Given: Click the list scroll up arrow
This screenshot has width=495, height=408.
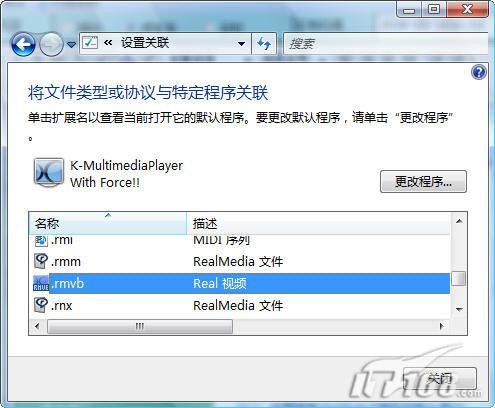Looking at the screenshot, I should click(x=459, y=221).
